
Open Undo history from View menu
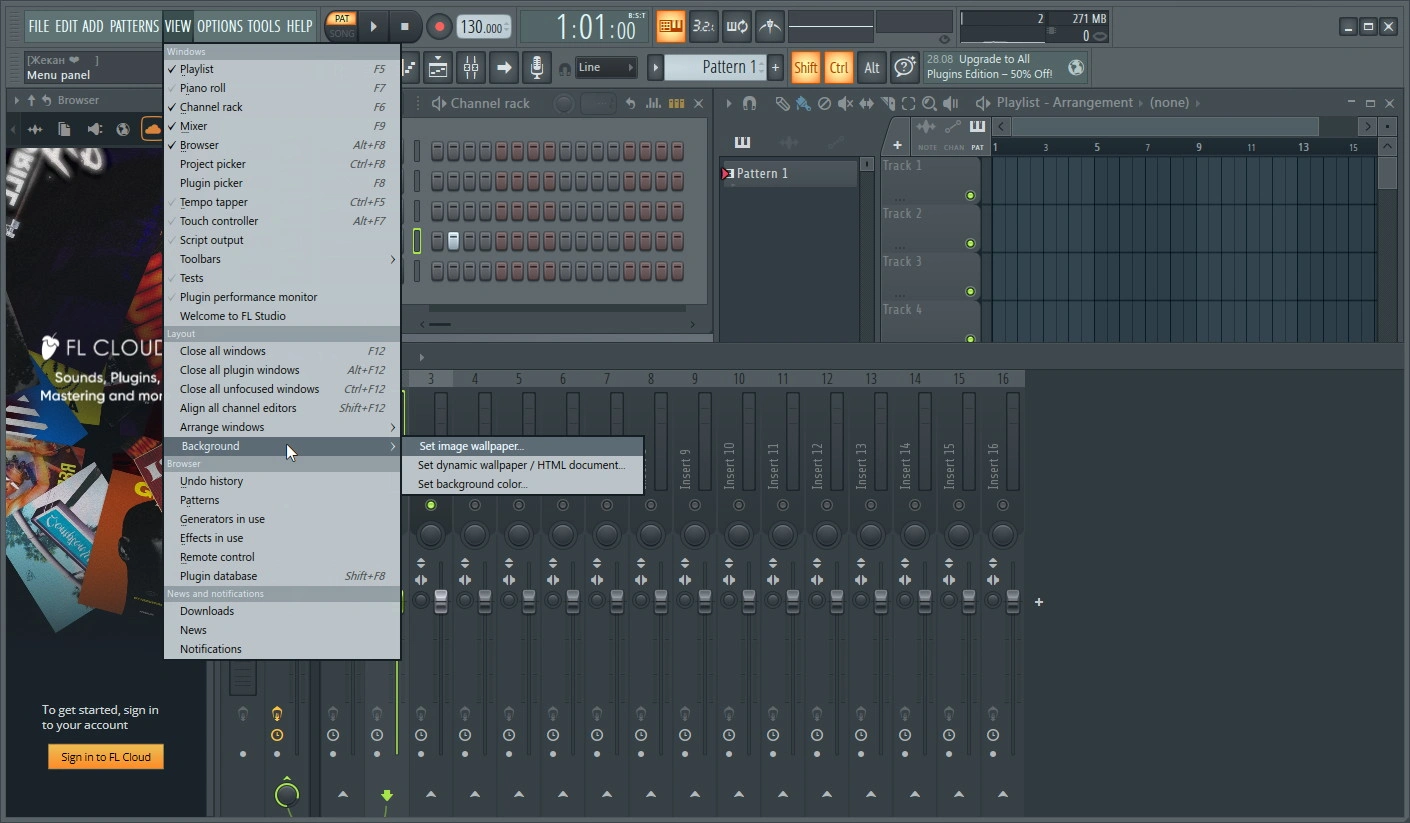(282, 481)
